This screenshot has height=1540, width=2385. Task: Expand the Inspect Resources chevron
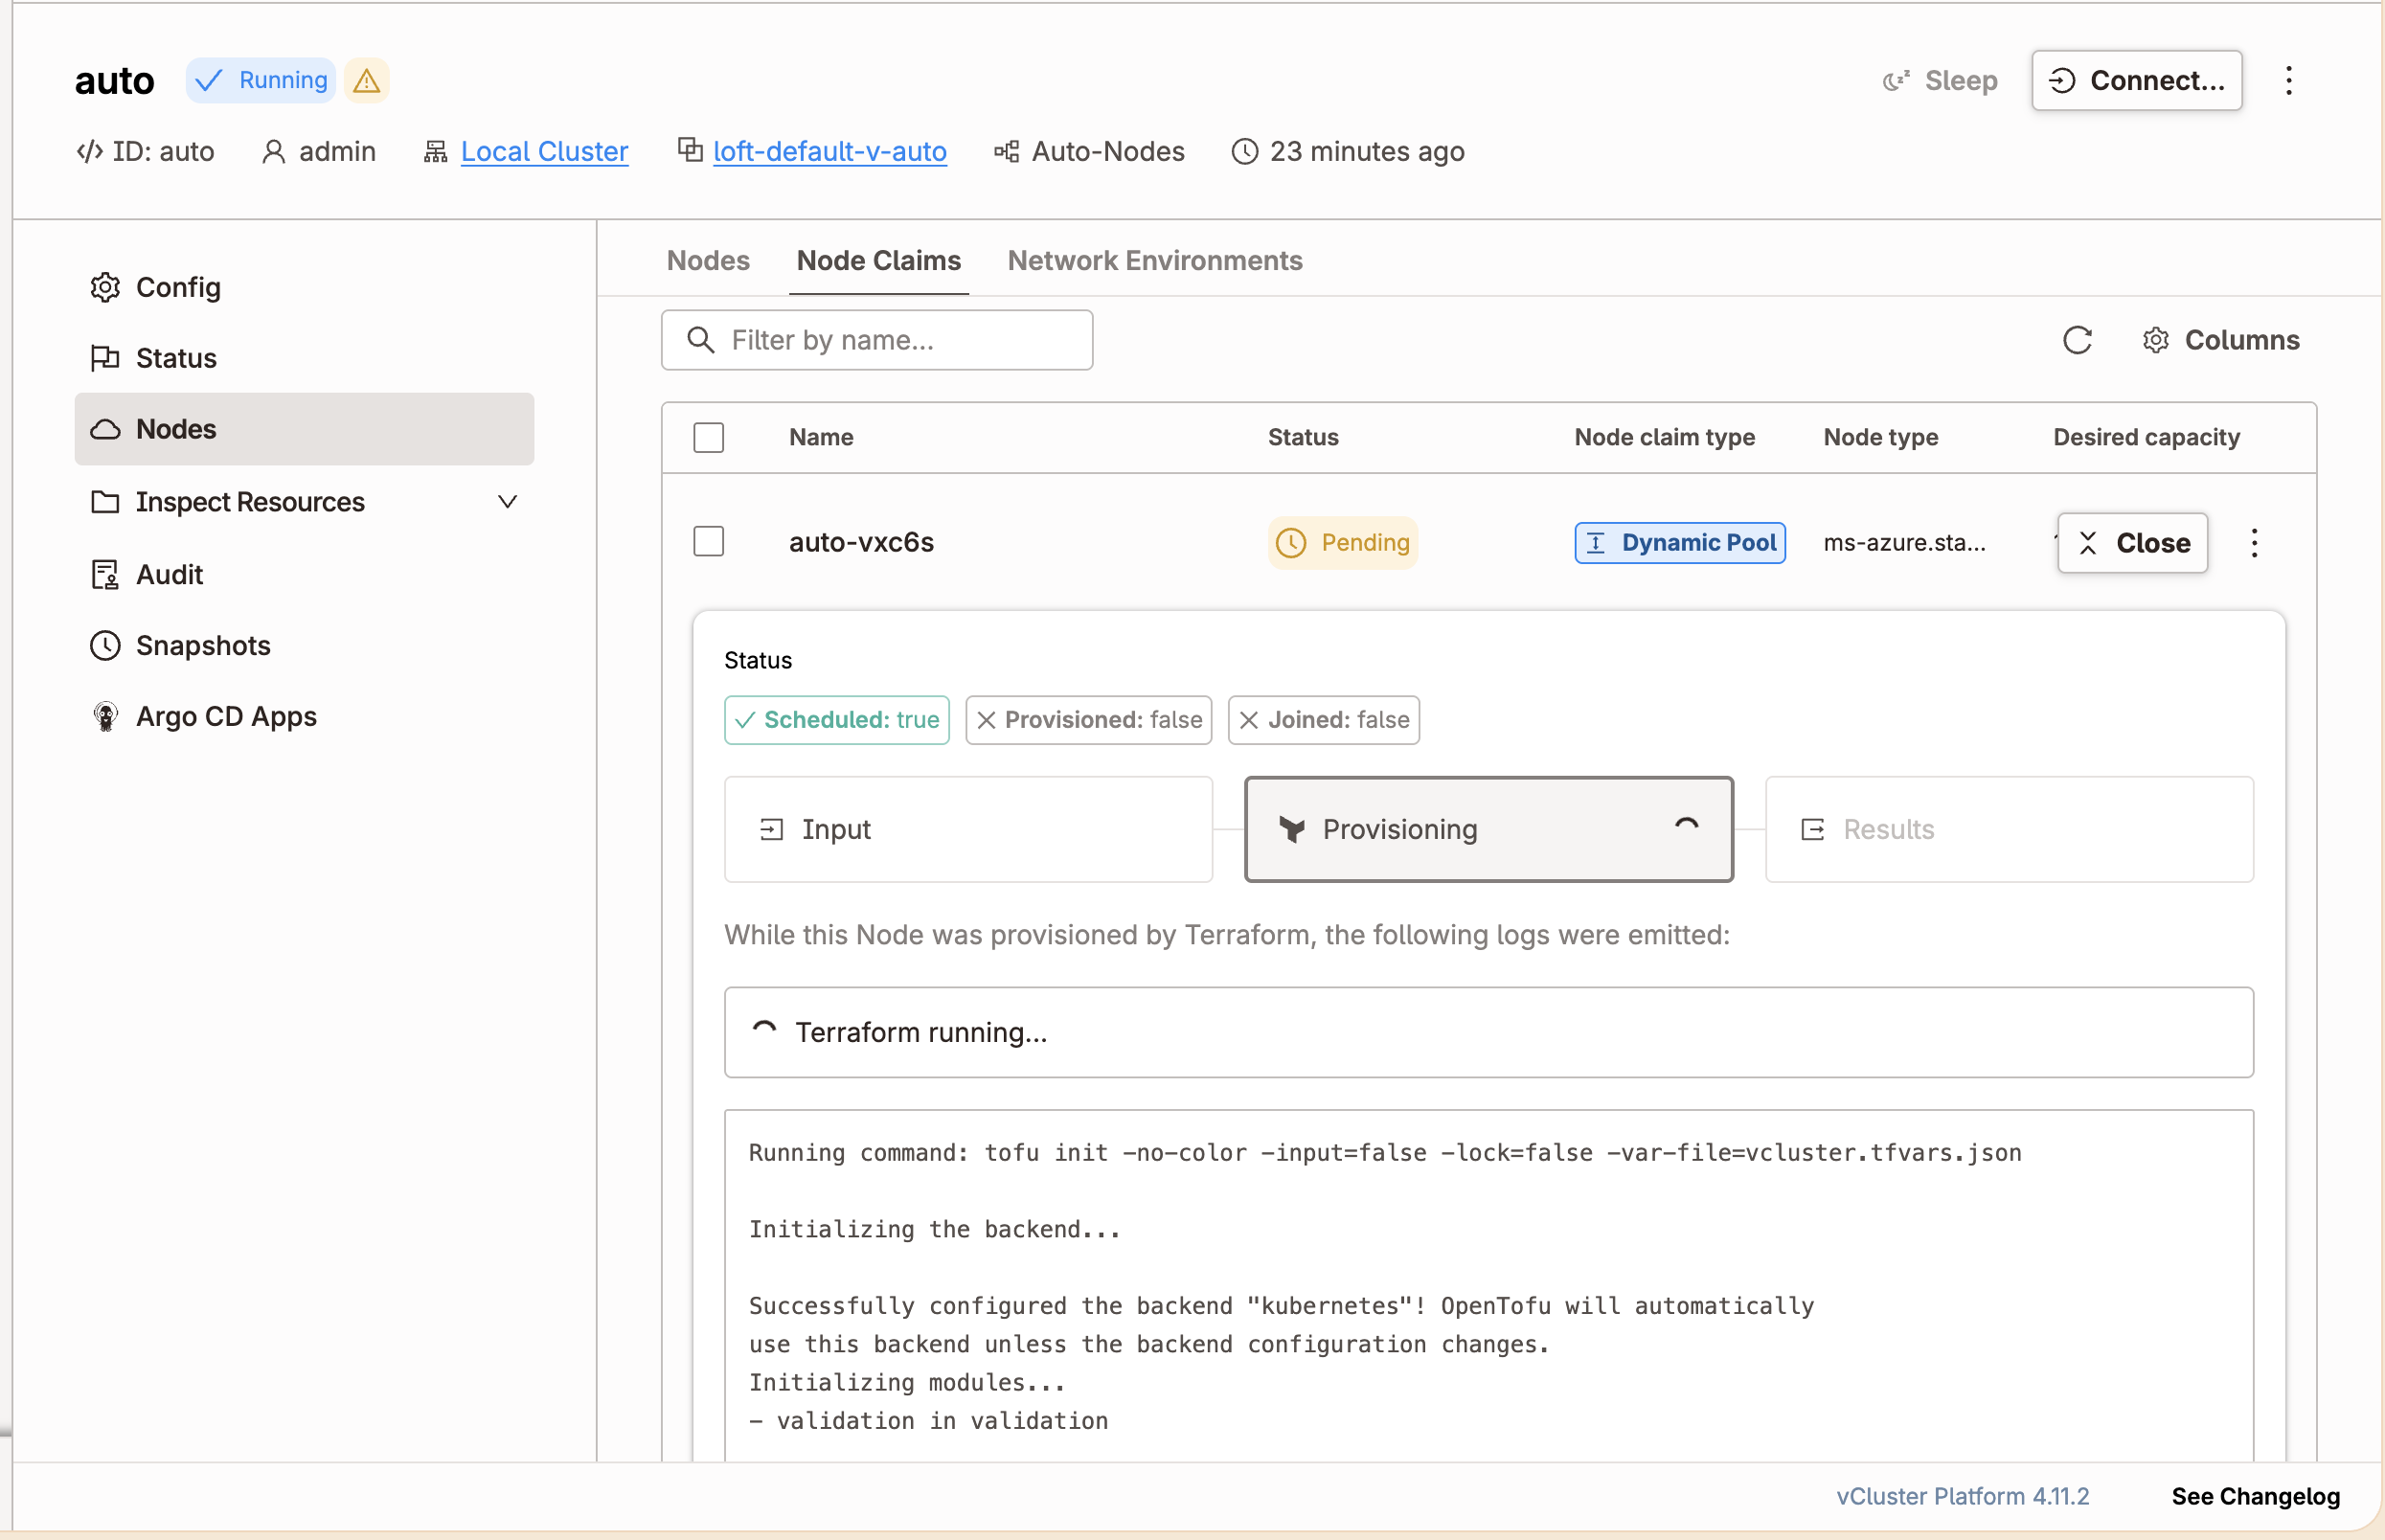pyautogui.click(x=508, y=502)
